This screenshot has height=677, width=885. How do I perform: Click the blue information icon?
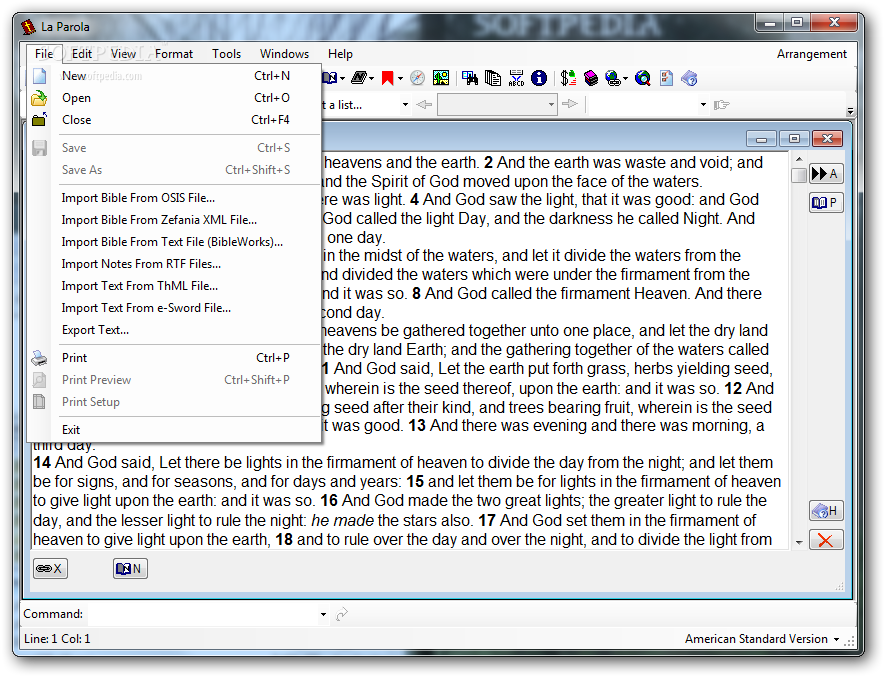[x=539, y=78]
